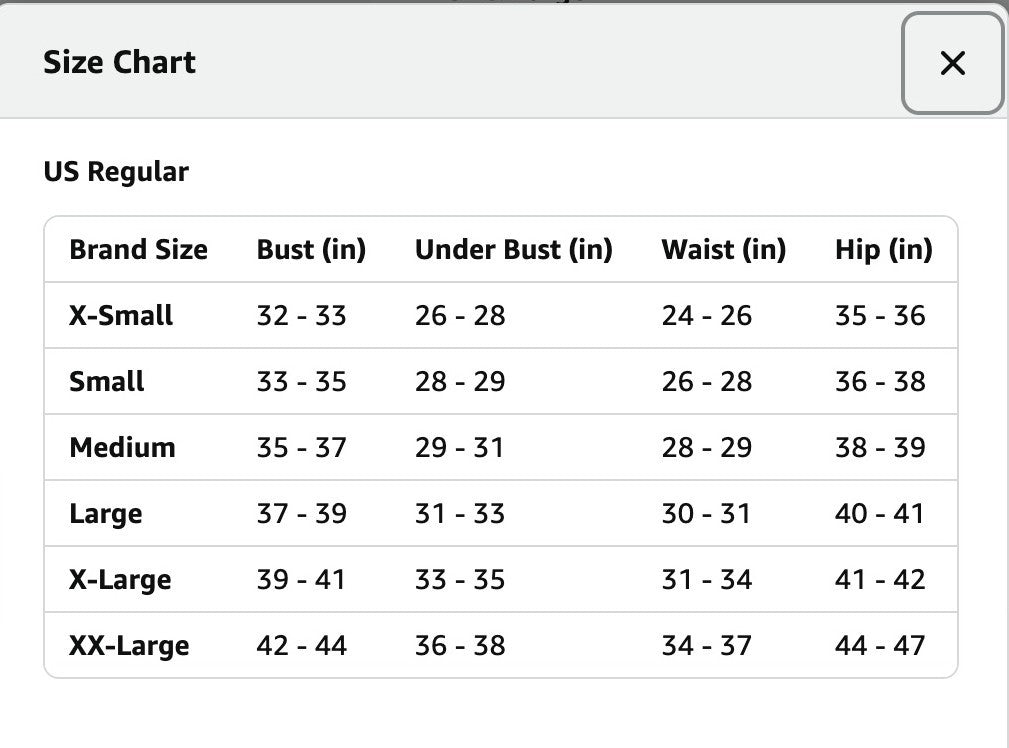Screen dimensions: 1009x748
Task: Click the Hip (in) column header
Action: pos(883,249)
